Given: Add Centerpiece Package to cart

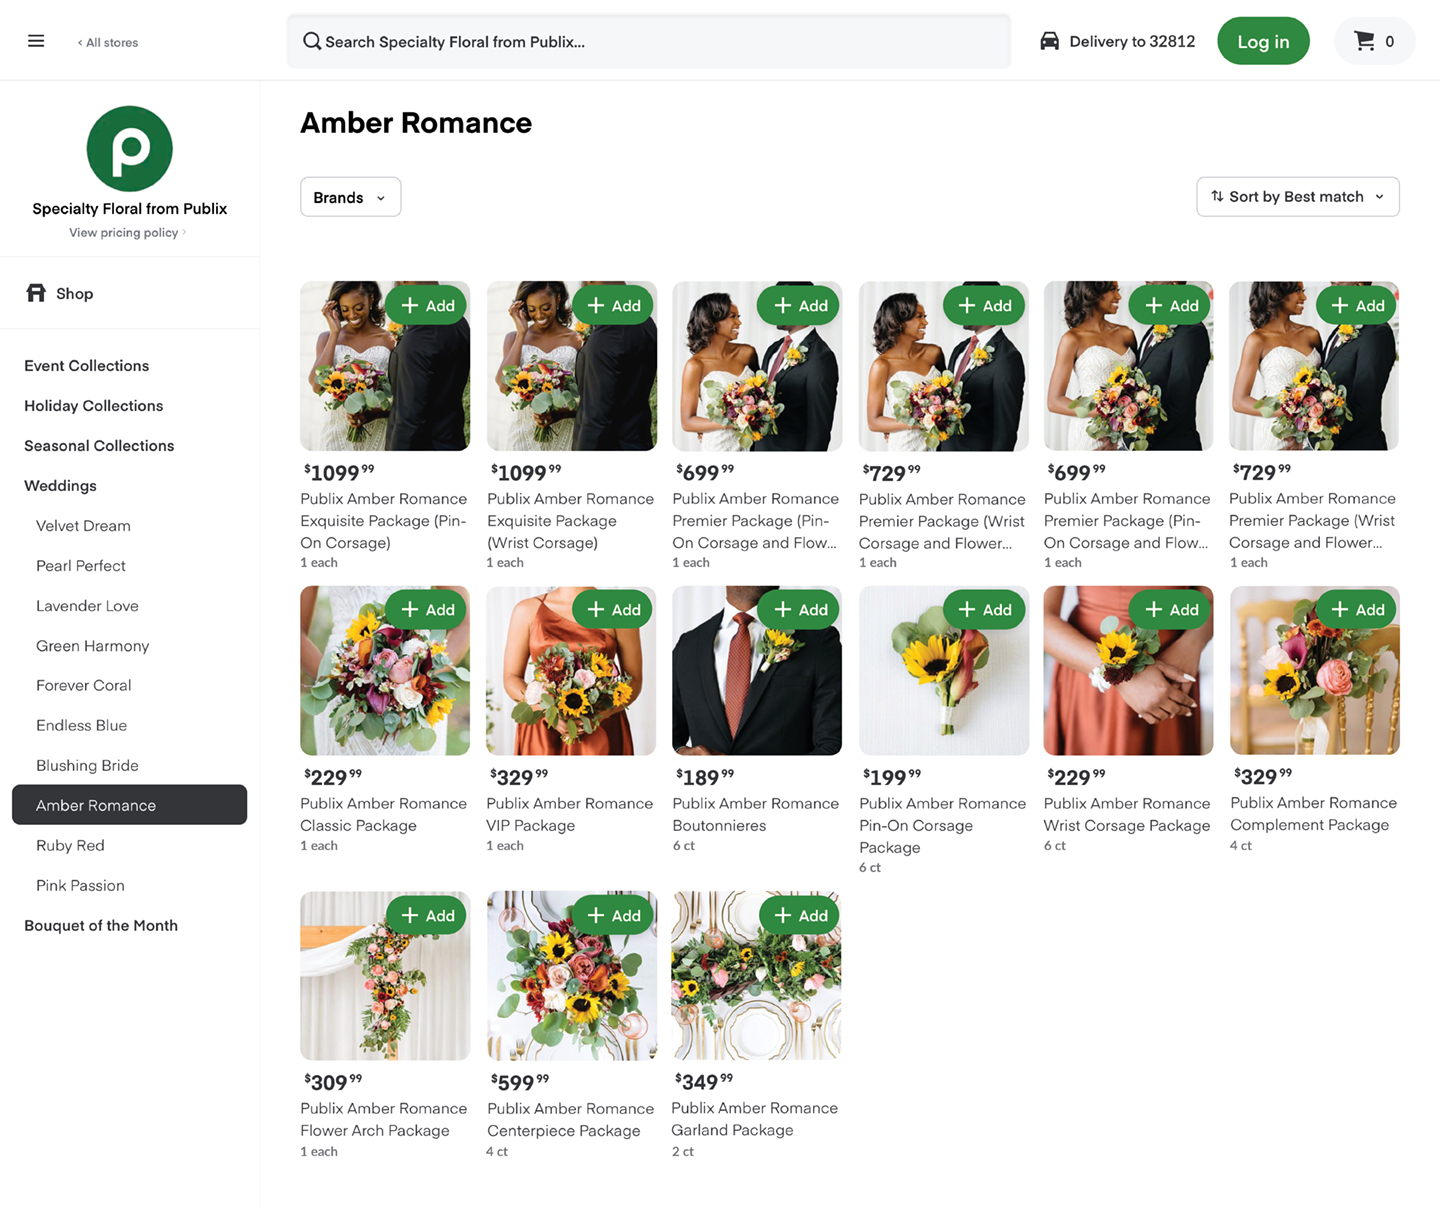Looking at the screenshot, I should (613, 915).
